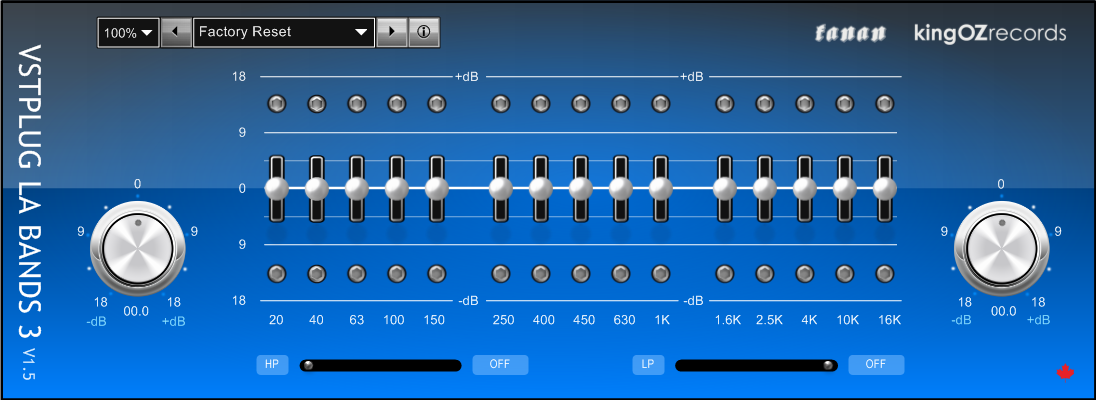Viewport: 1096px width, 400px height.
Task: Click the fanan logo
Action: [x=851, y=33]
